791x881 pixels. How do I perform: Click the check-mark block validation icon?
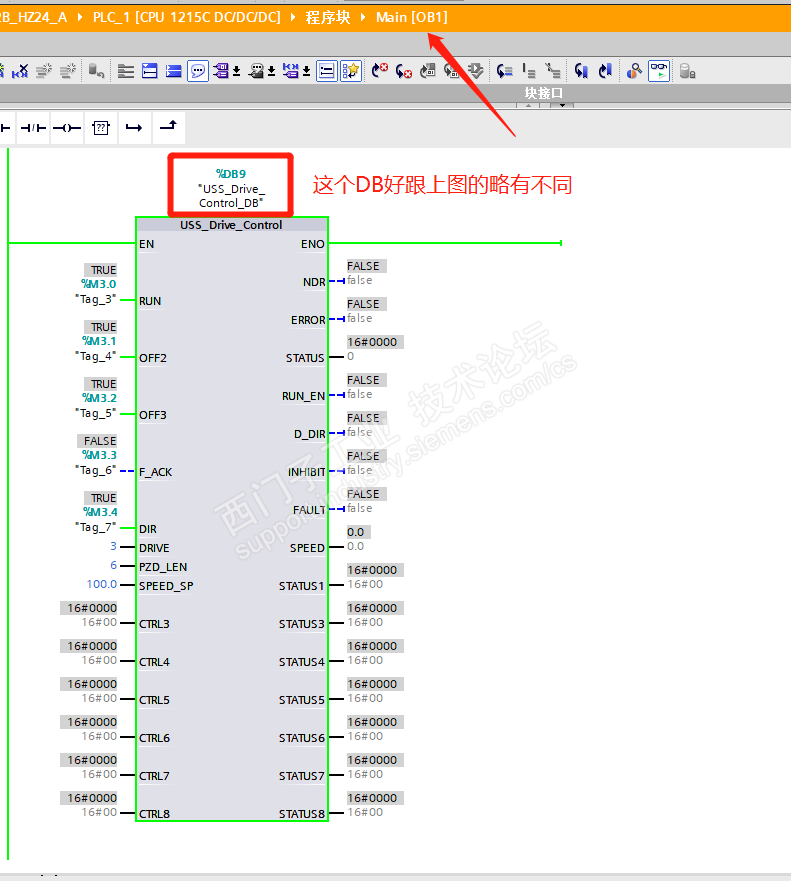point(475,71)
